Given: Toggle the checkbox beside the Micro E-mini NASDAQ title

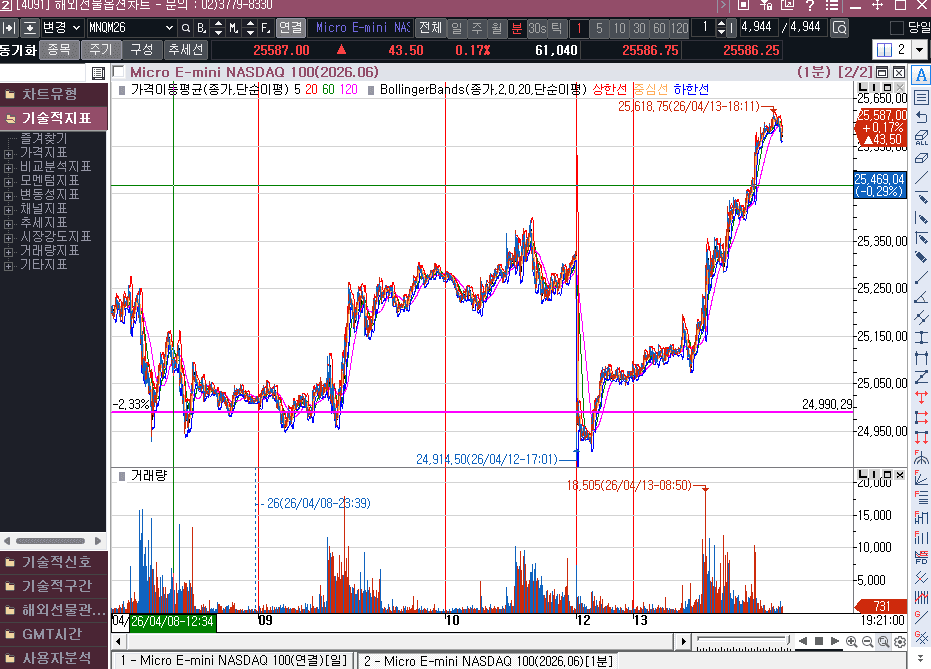Looking at the screenshot, I should coord(119,72).
